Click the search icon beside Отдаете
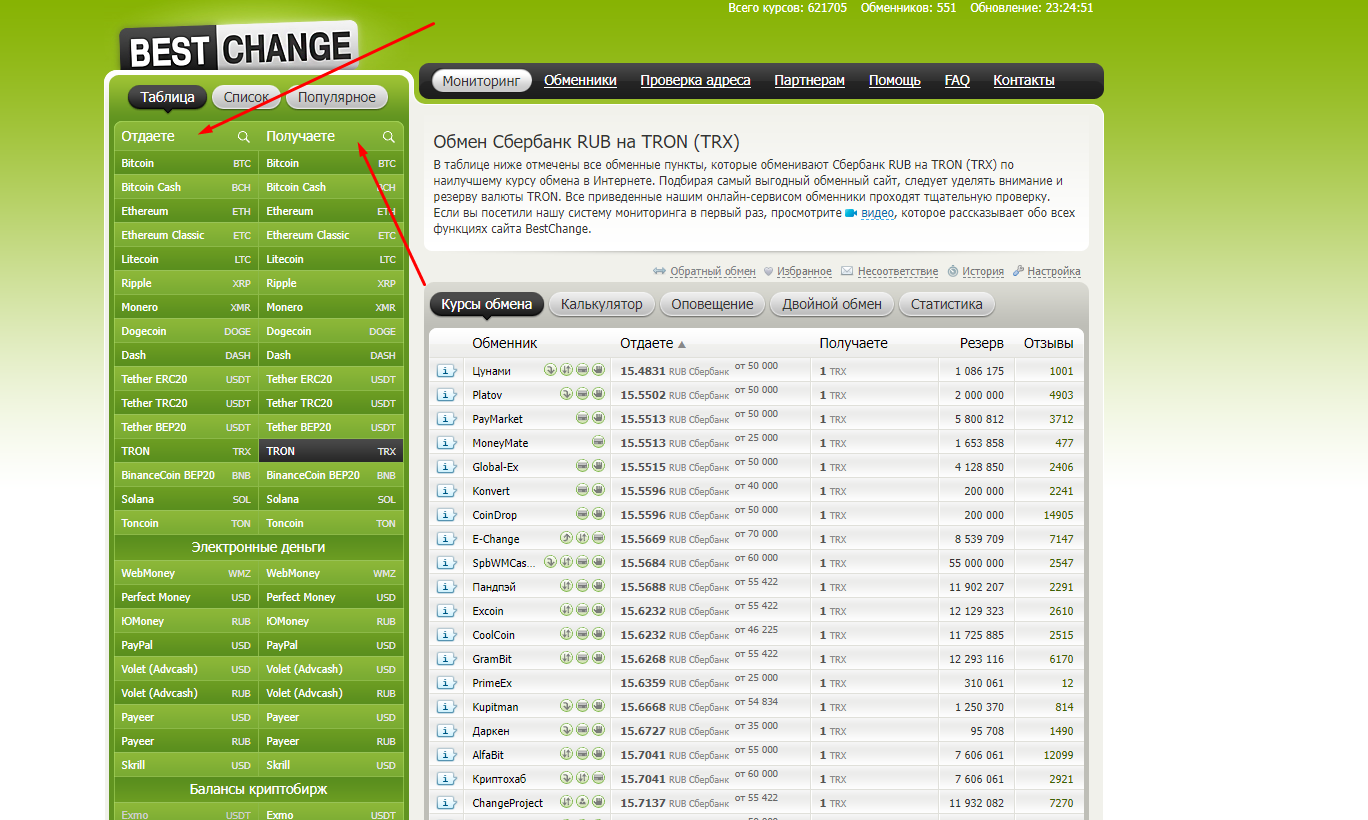This screenshot has height=820, width=1368. coord(243,137)
